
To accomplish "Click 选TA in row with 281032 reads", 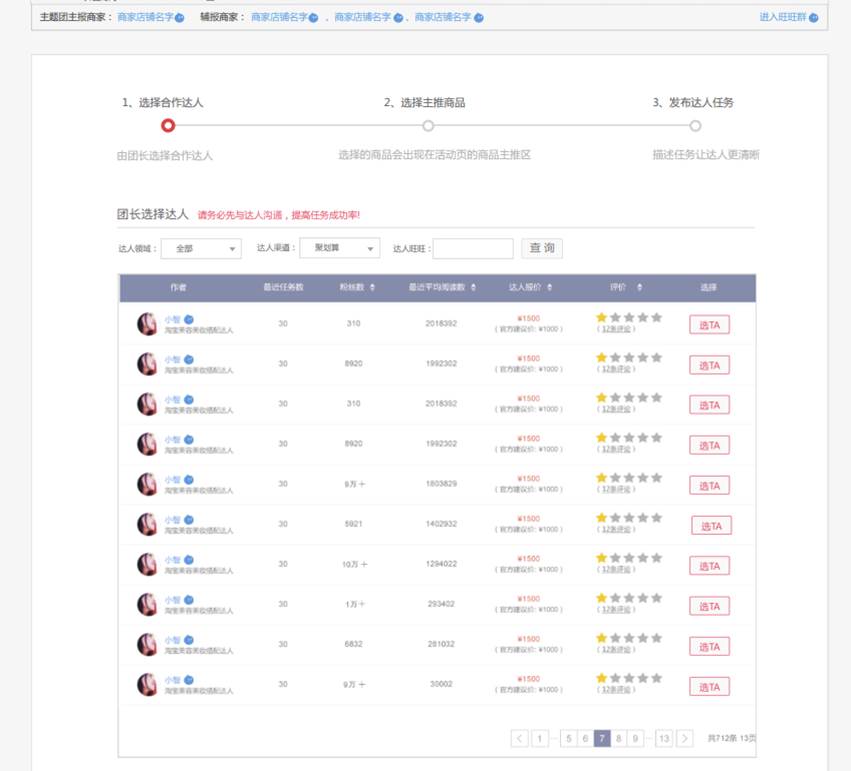I will 709,646.
